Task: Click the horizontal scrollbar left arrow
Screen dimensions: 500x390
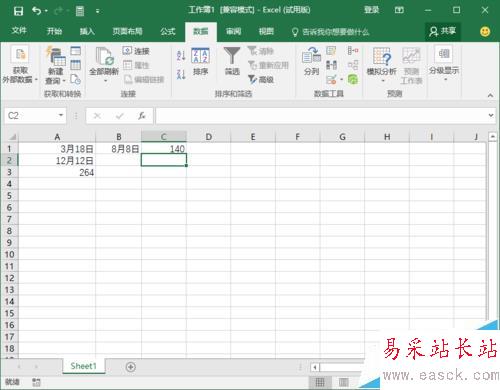Action: point(314,367)
